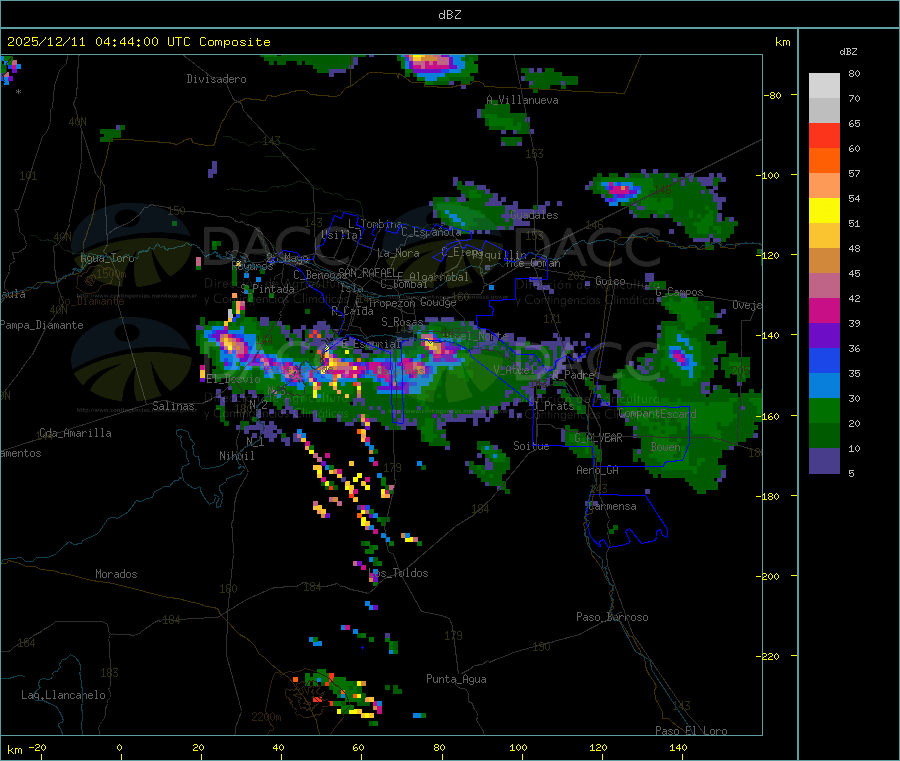Image resolution: width=900 pixels, height=761 pixels.
Task: Click the SAN_RAFAEL map label
Action: (x=366, y=272)
